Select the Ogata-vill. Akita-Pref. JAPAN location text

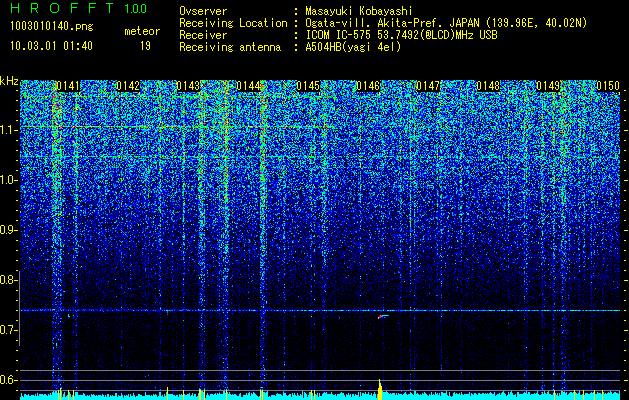[446, 23]
